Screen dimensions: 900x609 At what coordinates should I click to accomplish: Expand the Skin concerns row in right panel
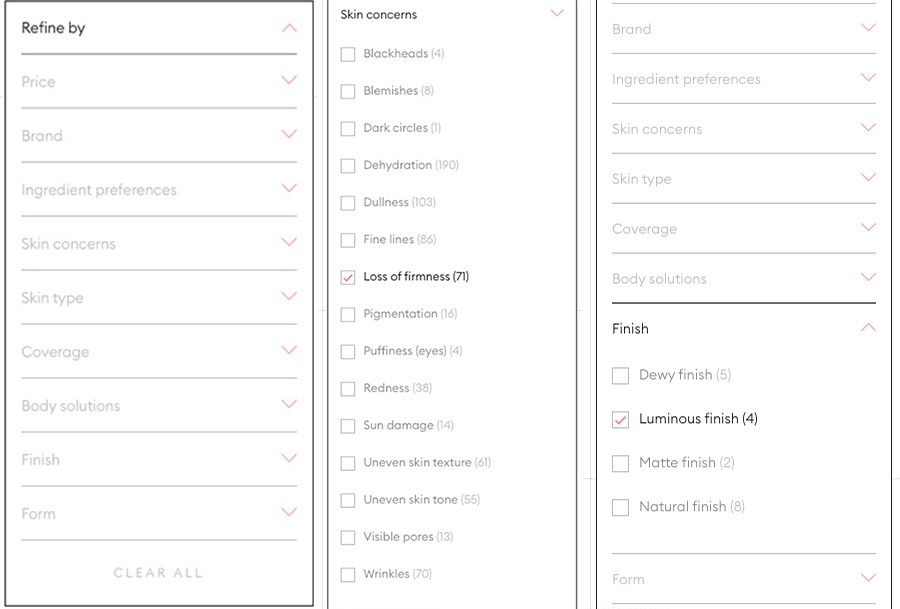click(x=744, y=129)
